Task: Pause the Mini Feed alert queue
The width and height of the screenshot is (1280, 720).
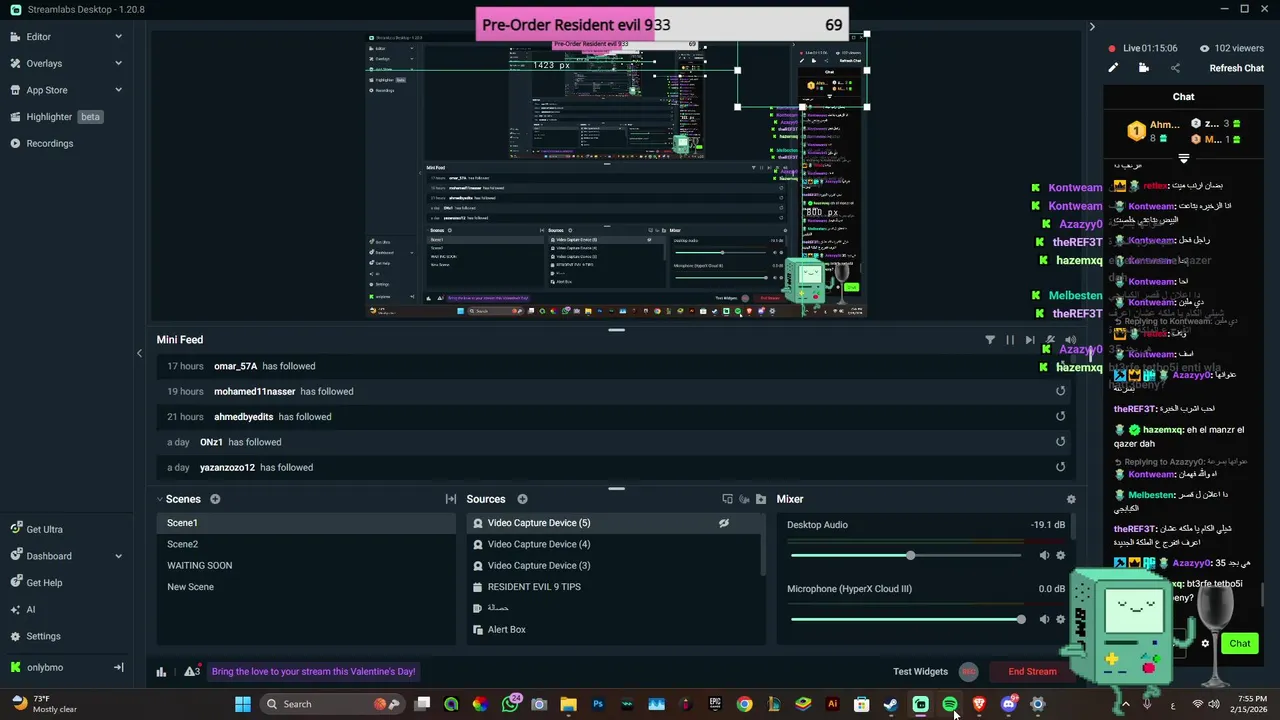Action: [1010, 340]
